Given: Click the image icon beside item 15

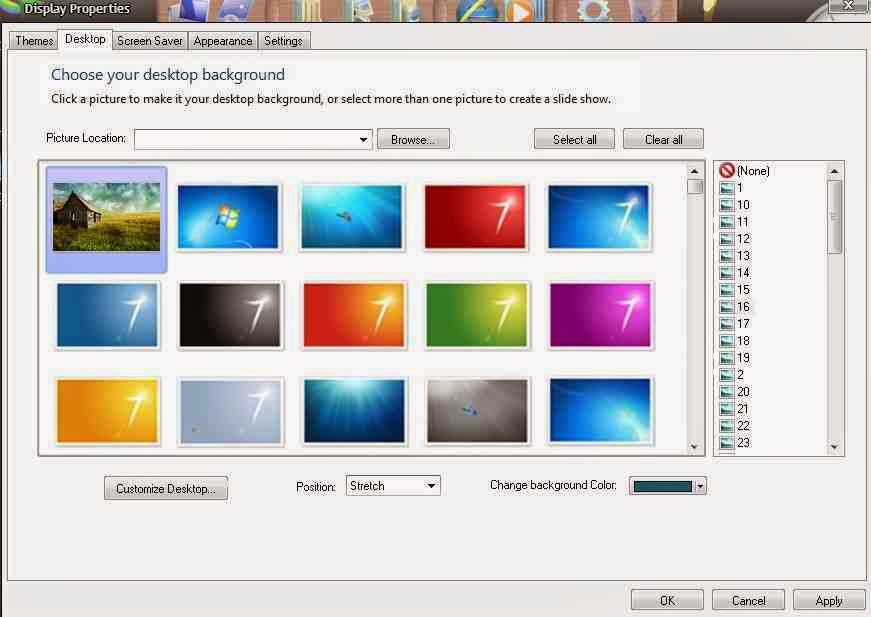Looking at the screenshot, I should point(727,290).
